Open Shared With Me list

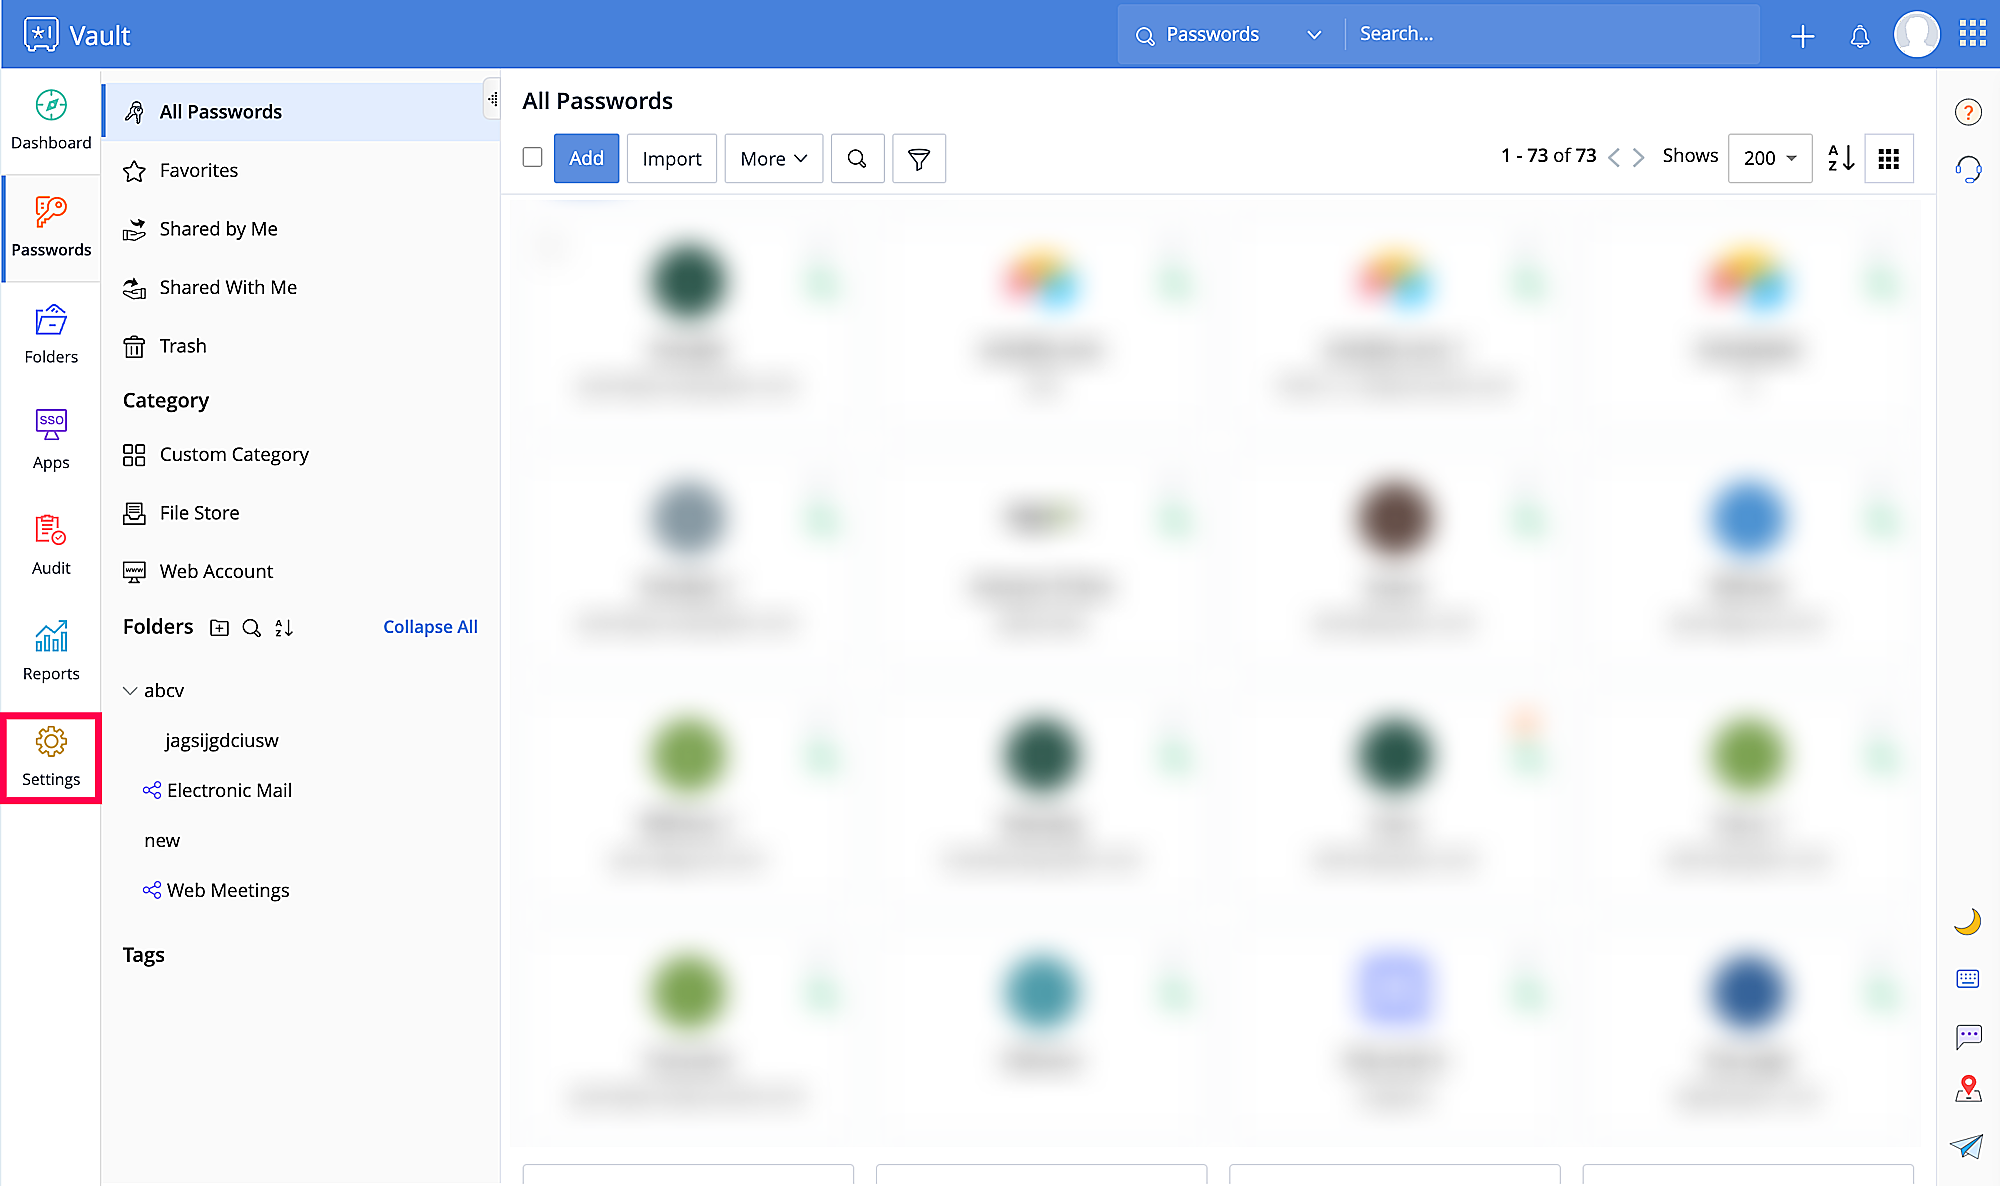(x=228, y=288)
